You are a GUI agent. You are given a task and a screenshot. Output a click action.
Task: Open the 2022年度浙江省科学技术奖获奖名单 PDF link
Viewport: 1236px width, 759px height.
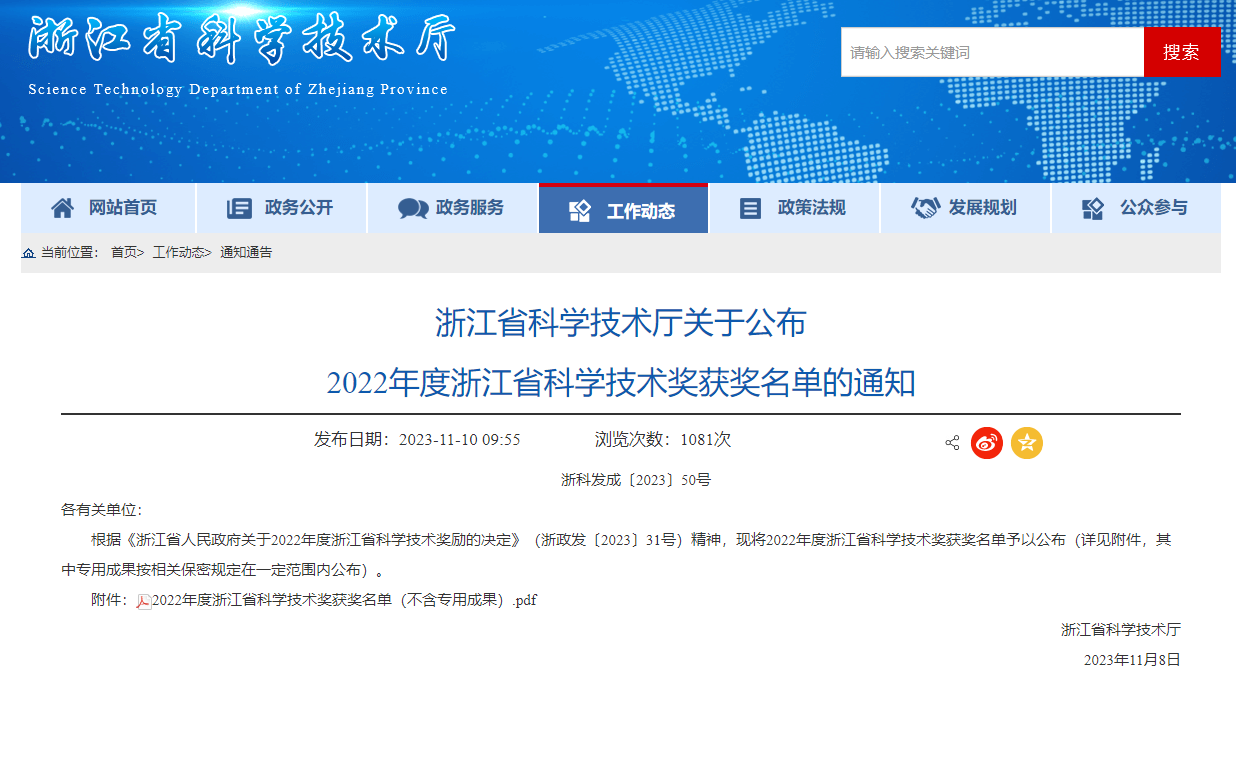(x=344, y=600)
